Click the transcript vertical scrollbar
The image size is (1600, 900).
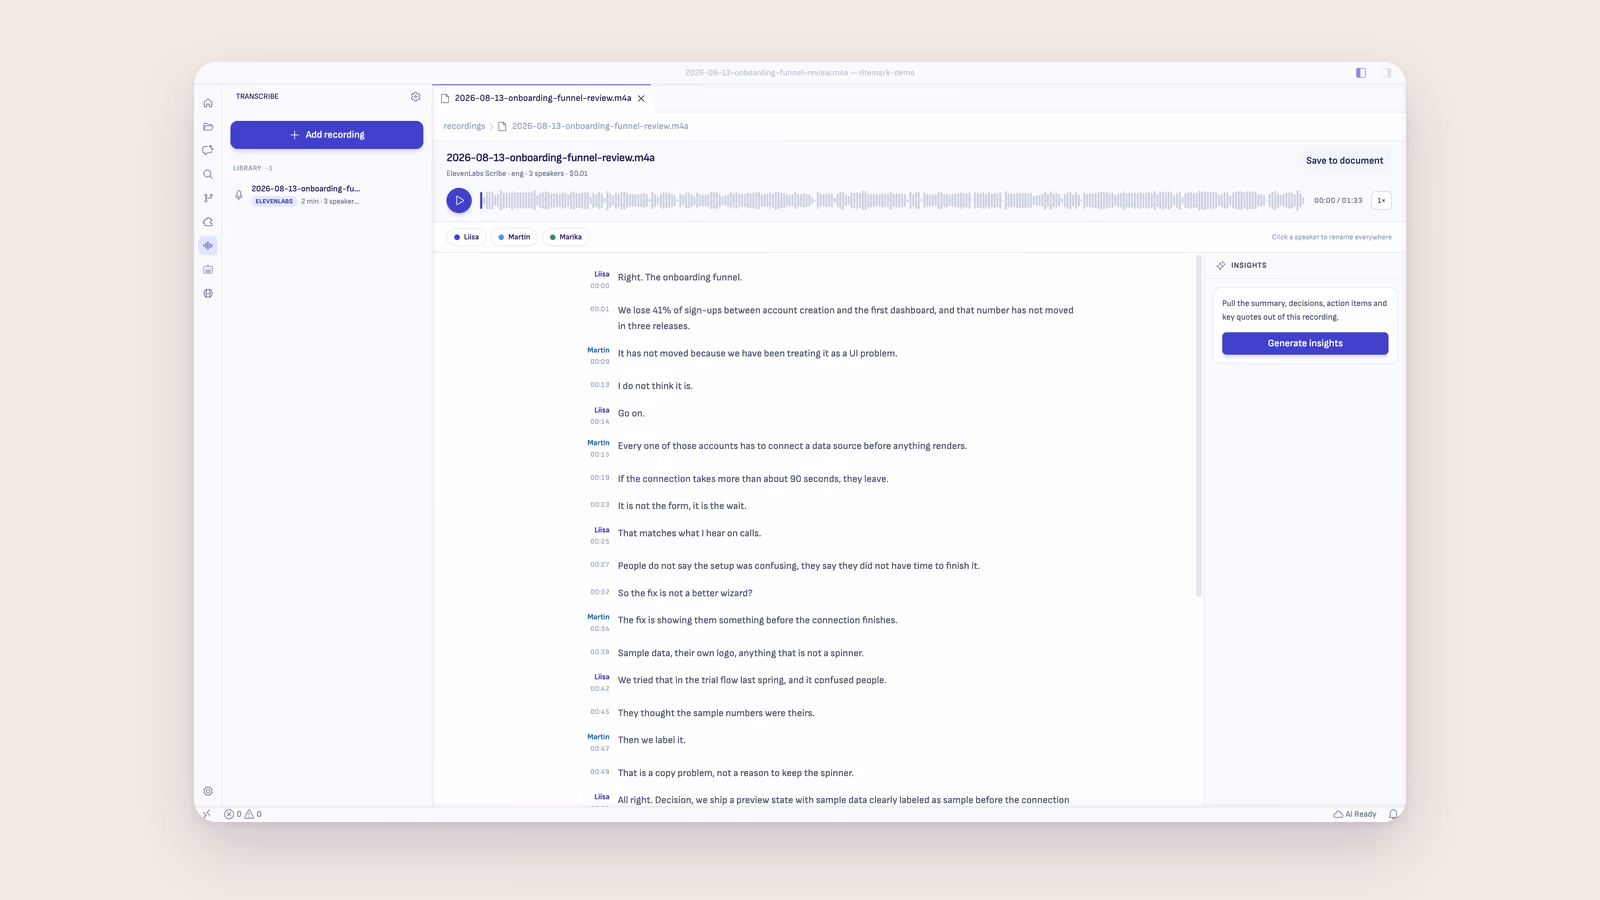click(1199, 427)
